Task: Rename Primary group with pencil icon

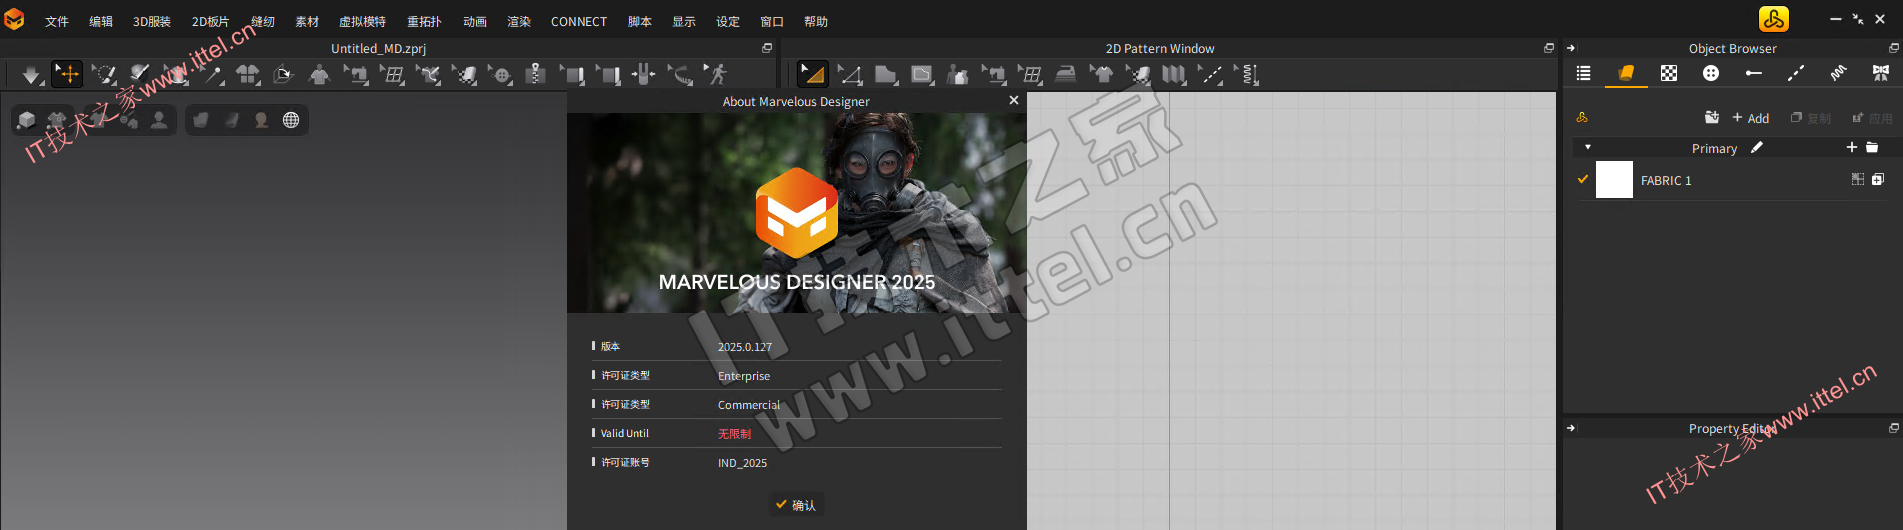Action: (x=1757, y=148)
